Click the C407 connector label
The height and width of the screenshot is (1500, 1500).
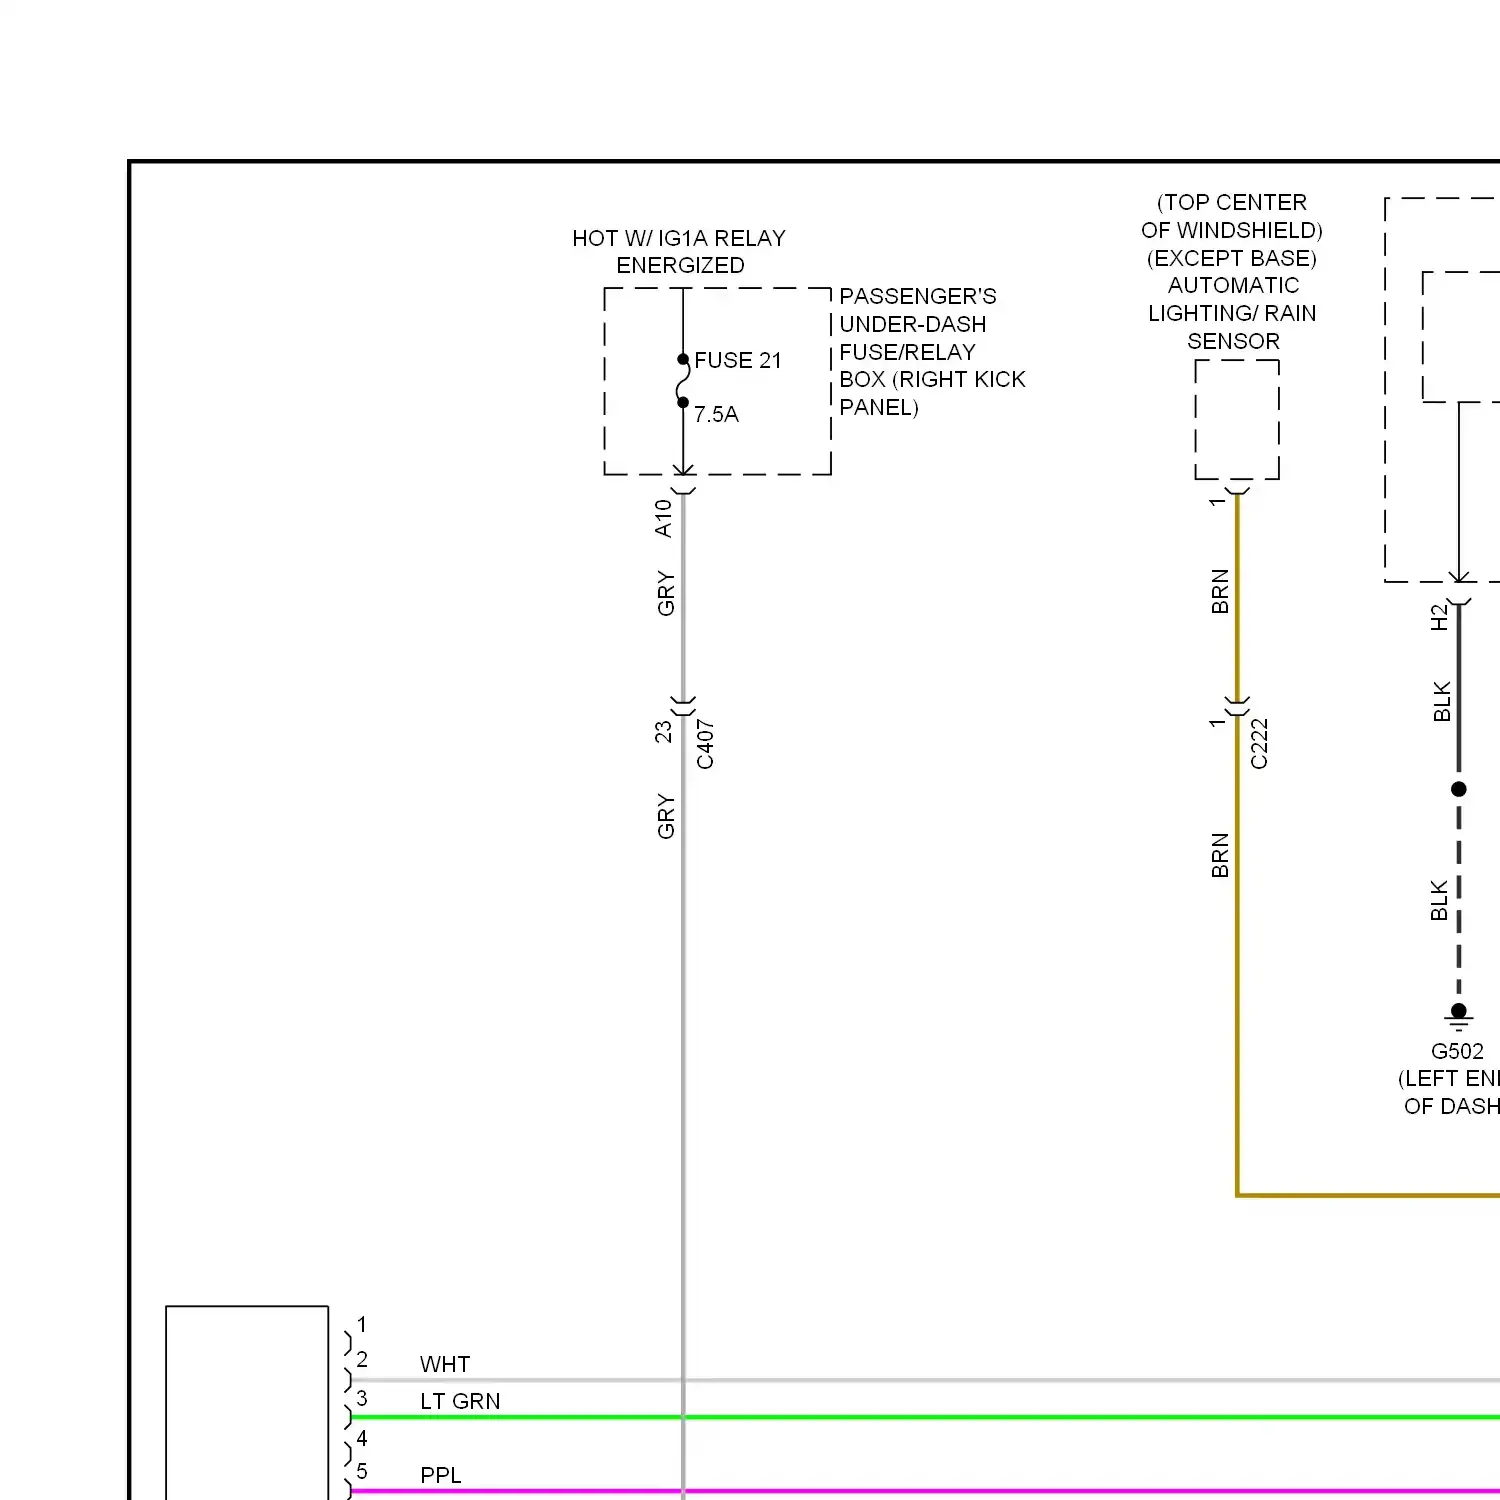705,744
